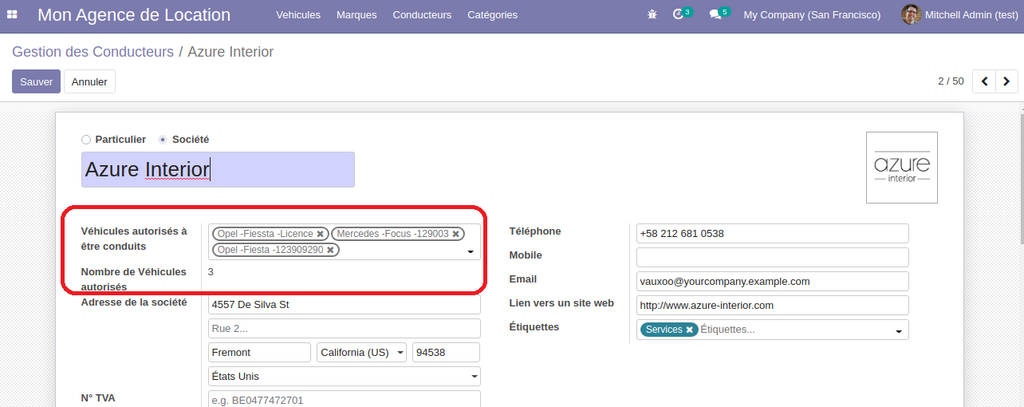Viewport: 1024px width, 407px height.
Task: Open the Conducteurs menu
Action: [x=422, y=14]
